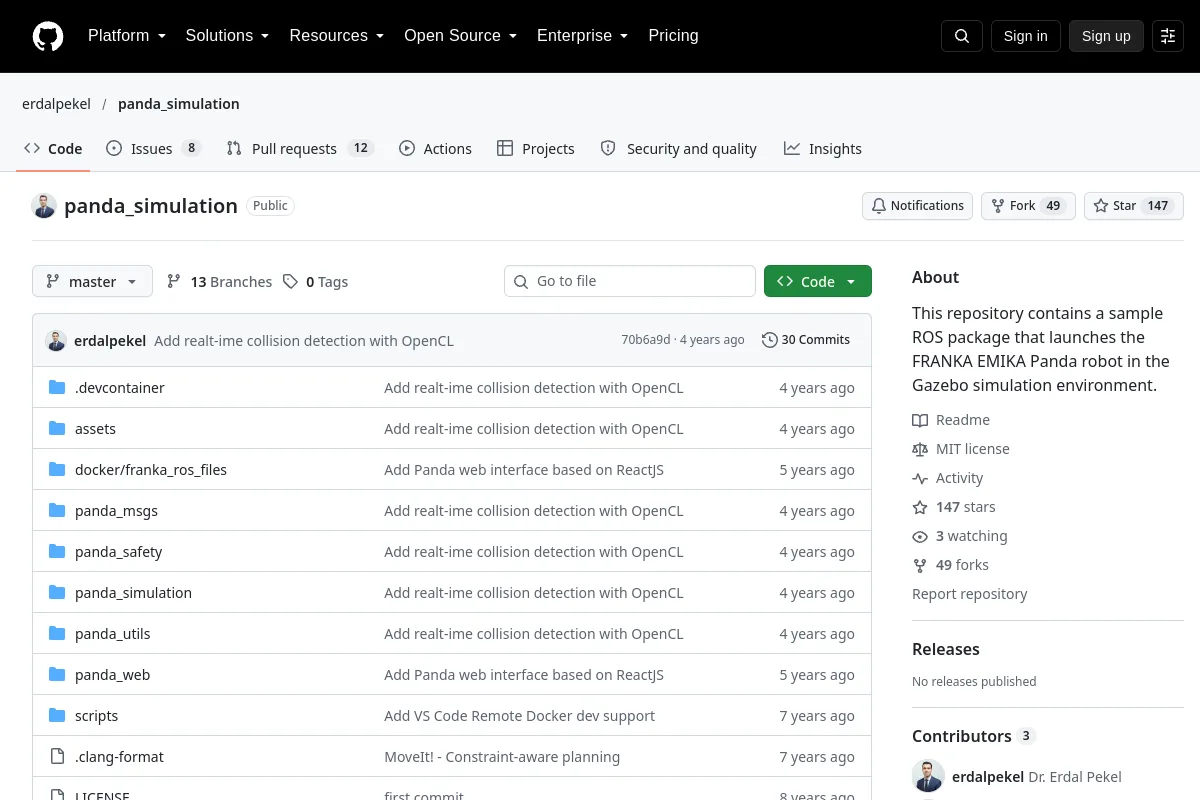The image size is (1200, 800).
Task: Click the Sign in button
Action: (x=1025, y=36)
